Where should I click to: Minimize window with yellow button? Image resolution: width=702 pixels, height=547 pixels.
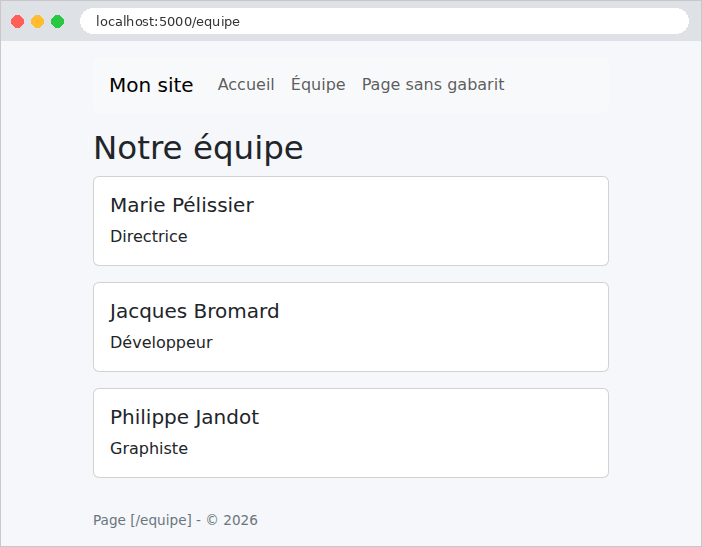tap(38, 21)
